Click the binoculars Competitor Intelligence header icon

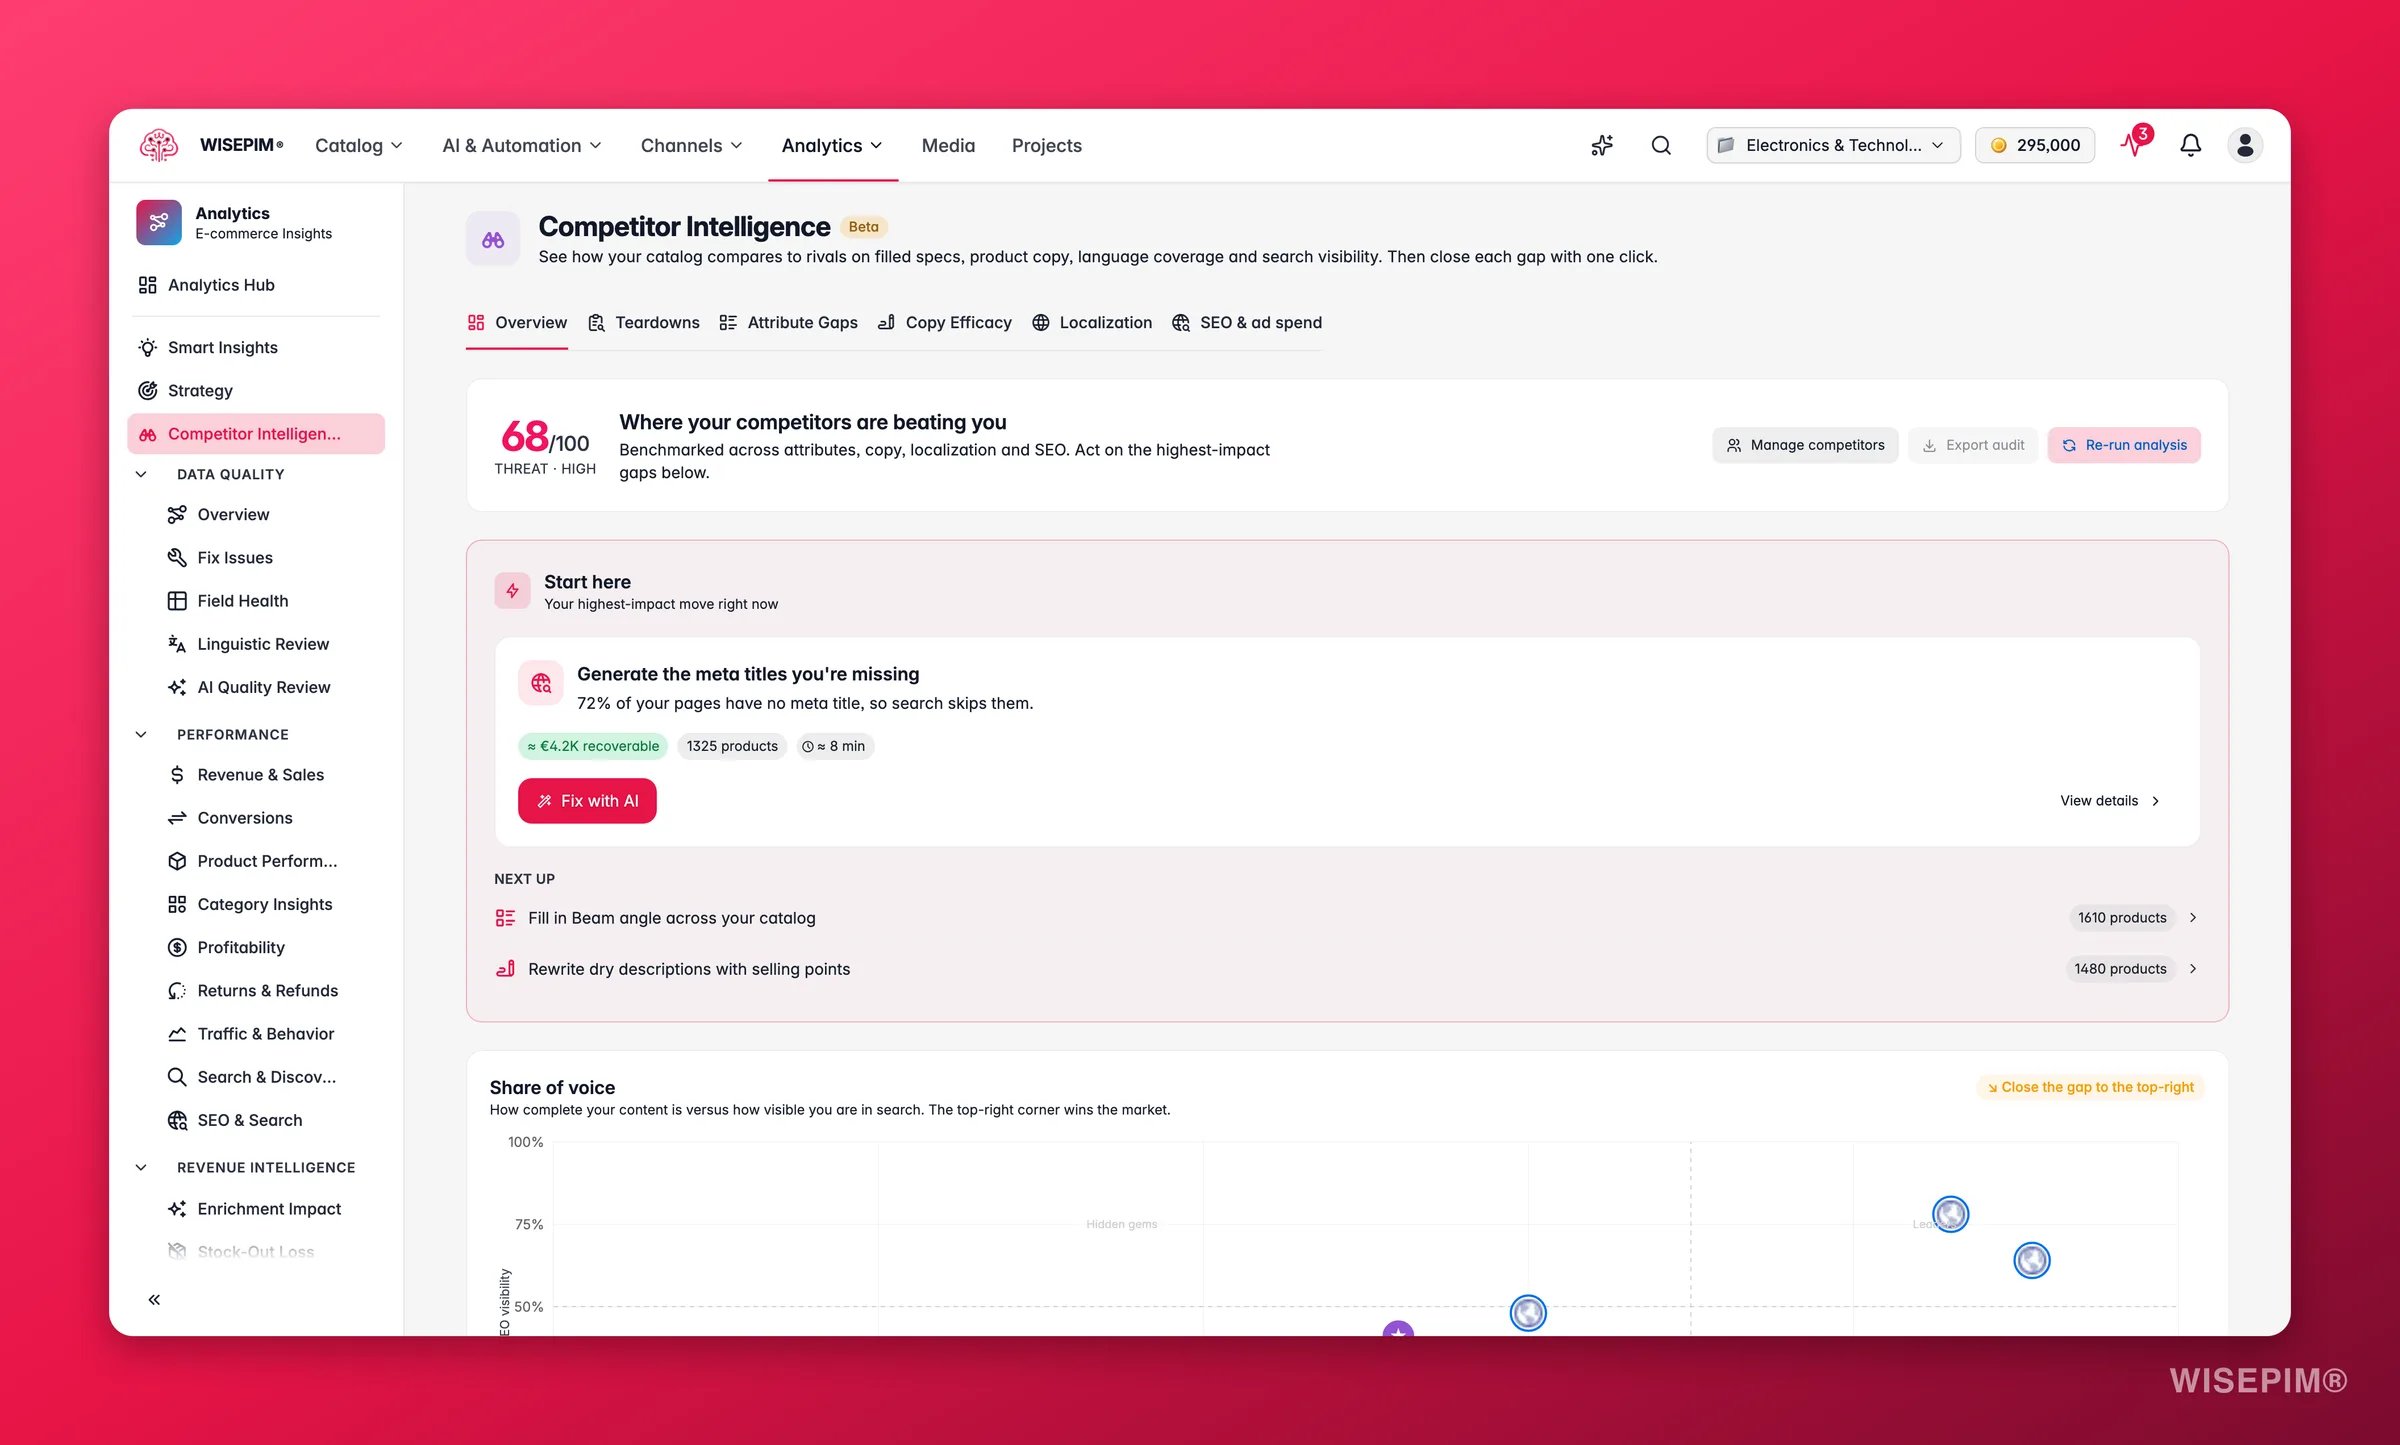[x=493, y=239]
